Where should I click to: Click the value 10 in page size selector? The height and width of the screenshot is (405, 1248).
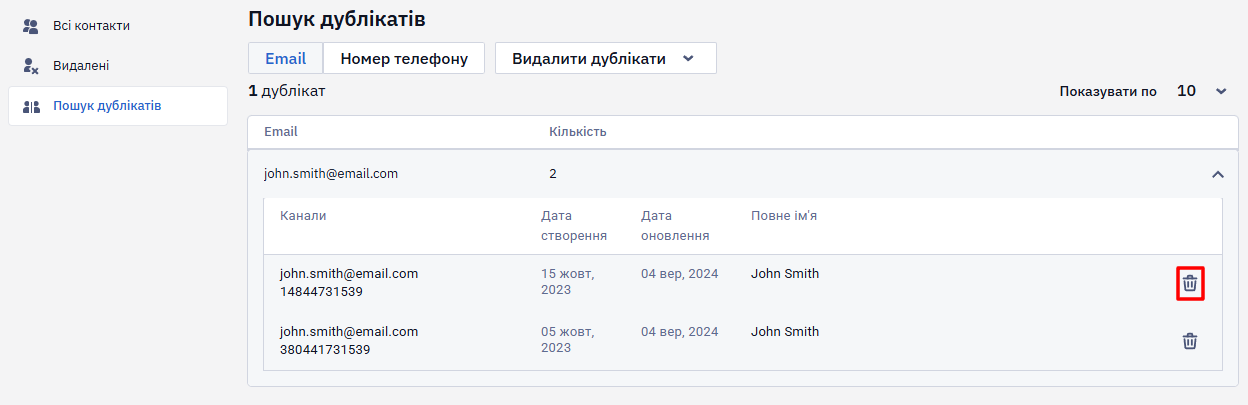pos(1186,91)
